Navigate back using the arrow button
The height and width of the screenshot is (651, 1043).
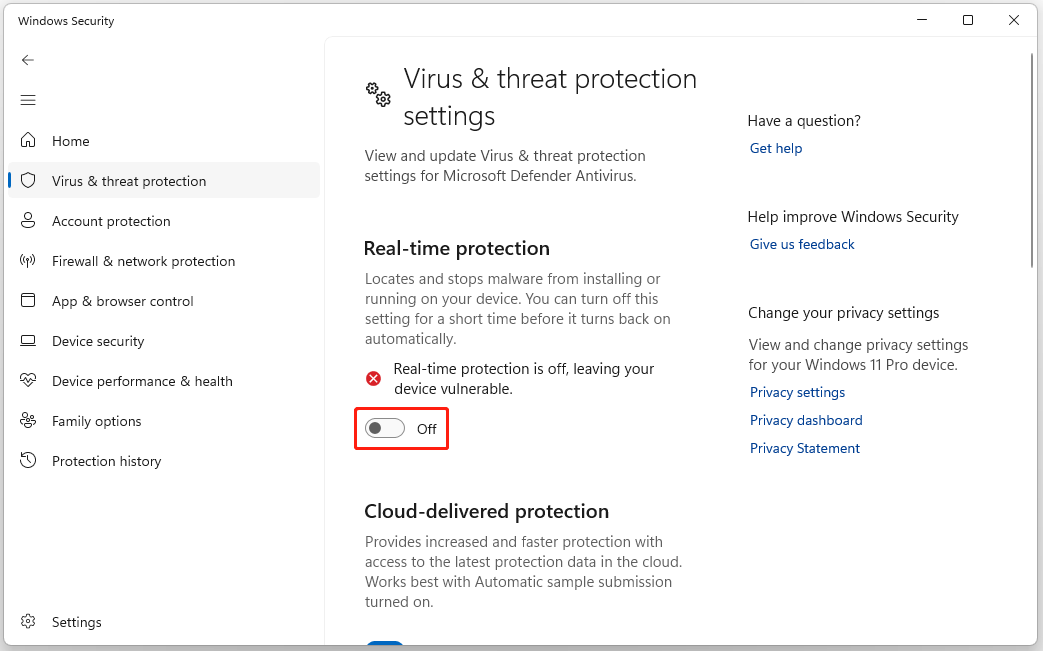coord(27,60)
